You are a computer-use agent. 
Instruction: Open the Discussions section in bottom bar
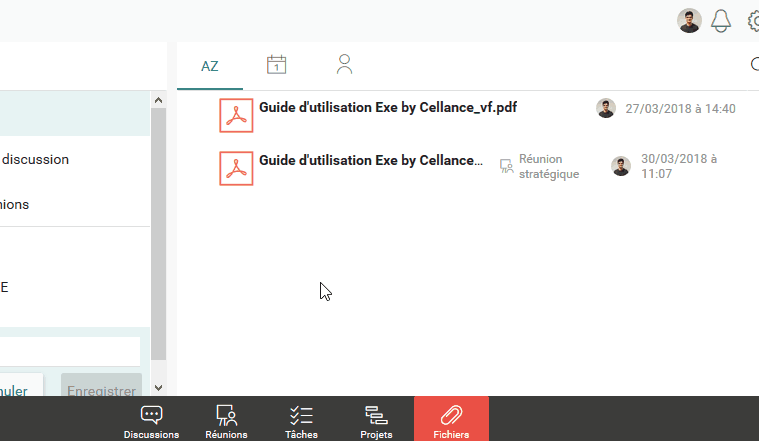[151, 420]
